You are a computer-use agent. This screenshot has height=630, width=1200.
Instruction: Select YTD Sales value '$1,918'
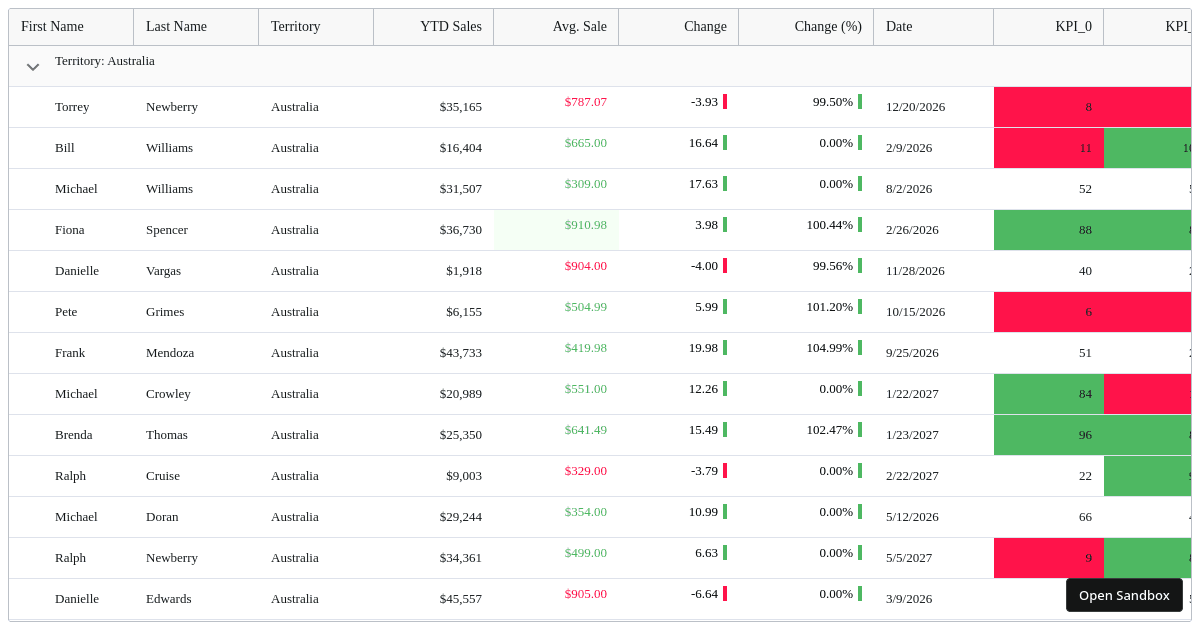[464, 271]
